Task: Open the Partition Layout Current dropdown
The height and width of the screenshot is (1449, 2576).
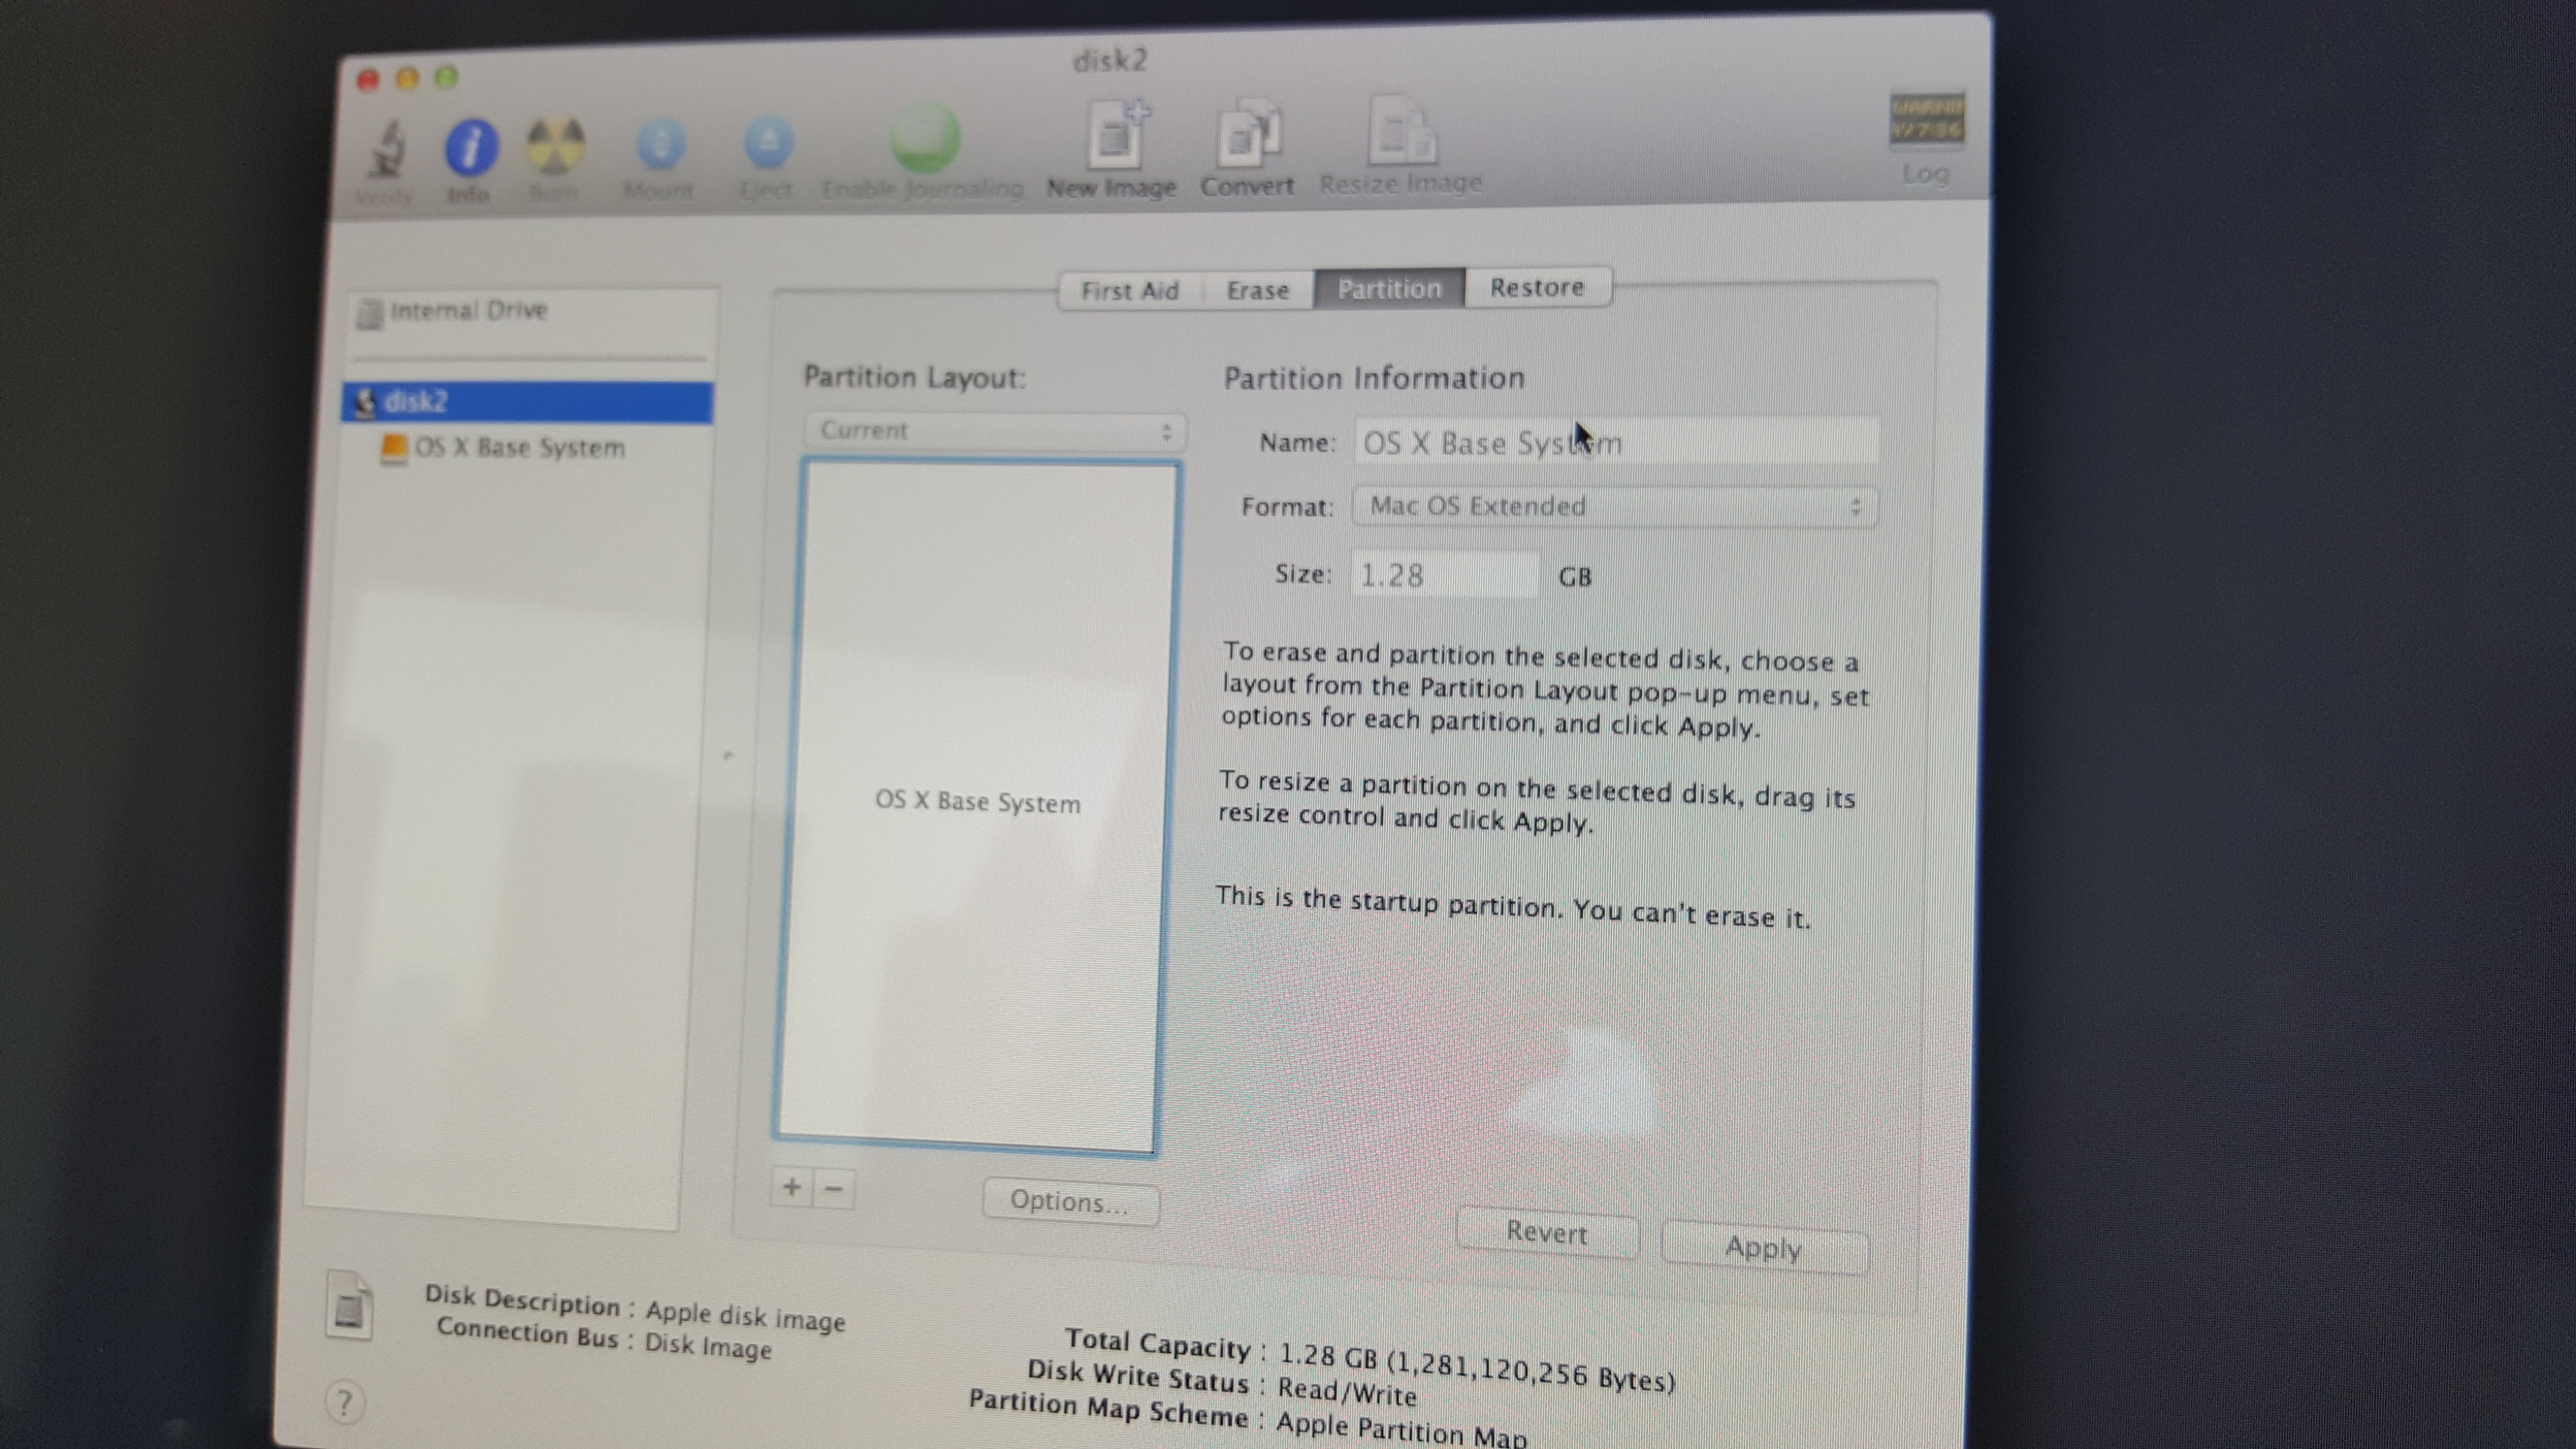Action: pyautogui.click(x=995, y=431)
